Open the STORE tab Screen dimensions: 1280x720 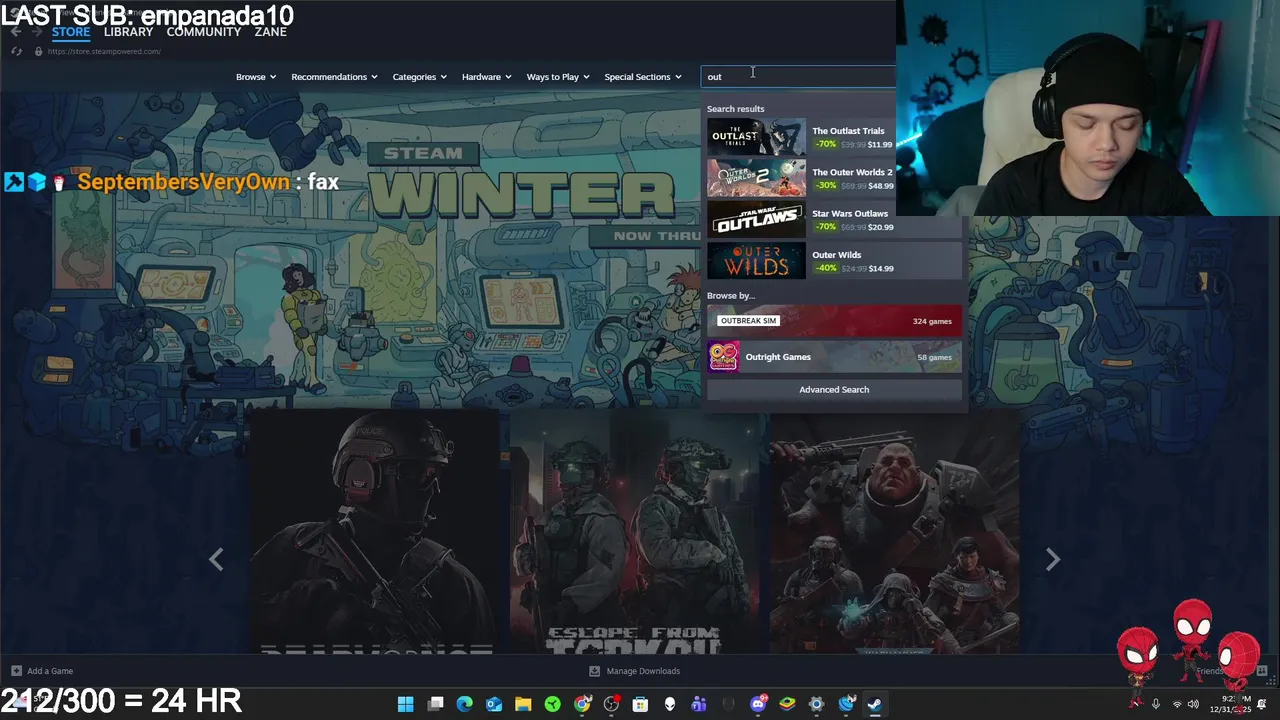[71, 32]
